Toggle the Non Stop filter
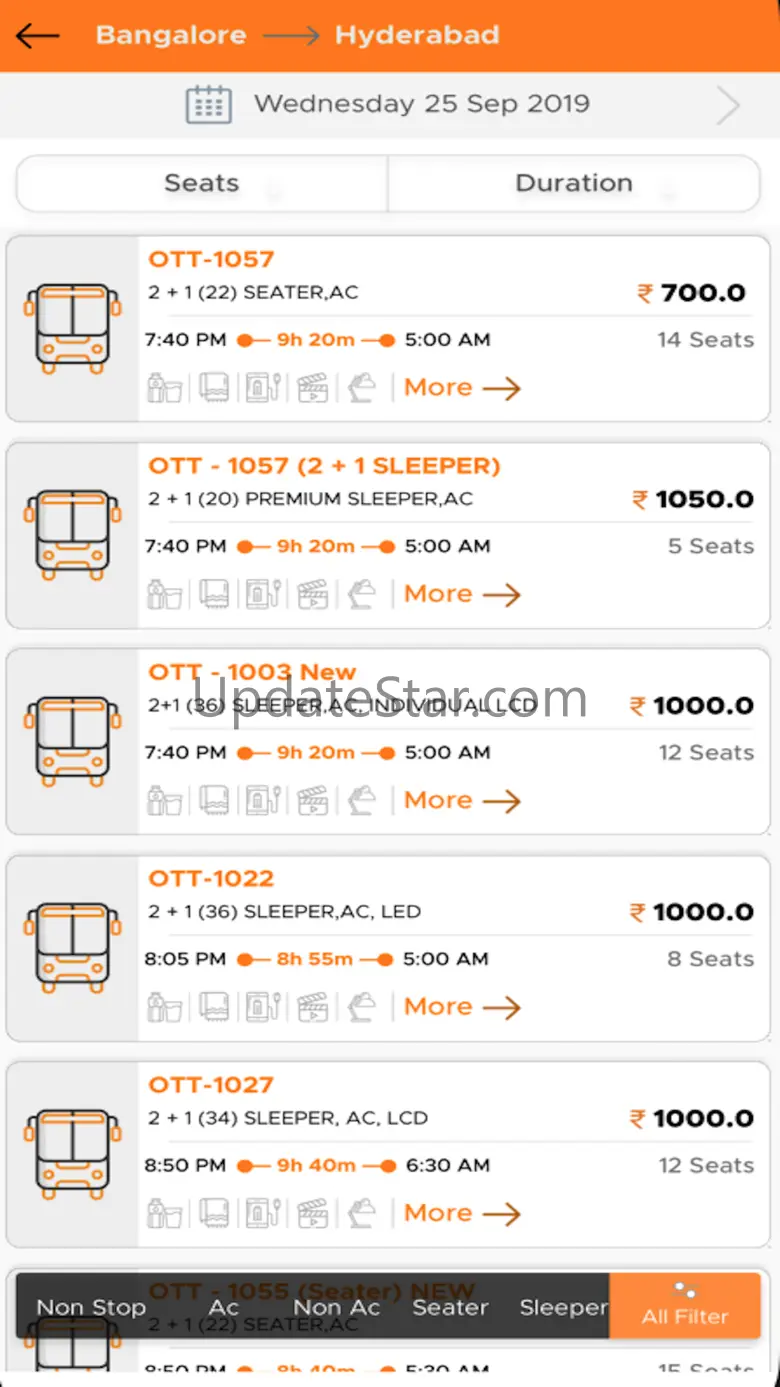780x1387 pixels. [x=91, y=1307]
